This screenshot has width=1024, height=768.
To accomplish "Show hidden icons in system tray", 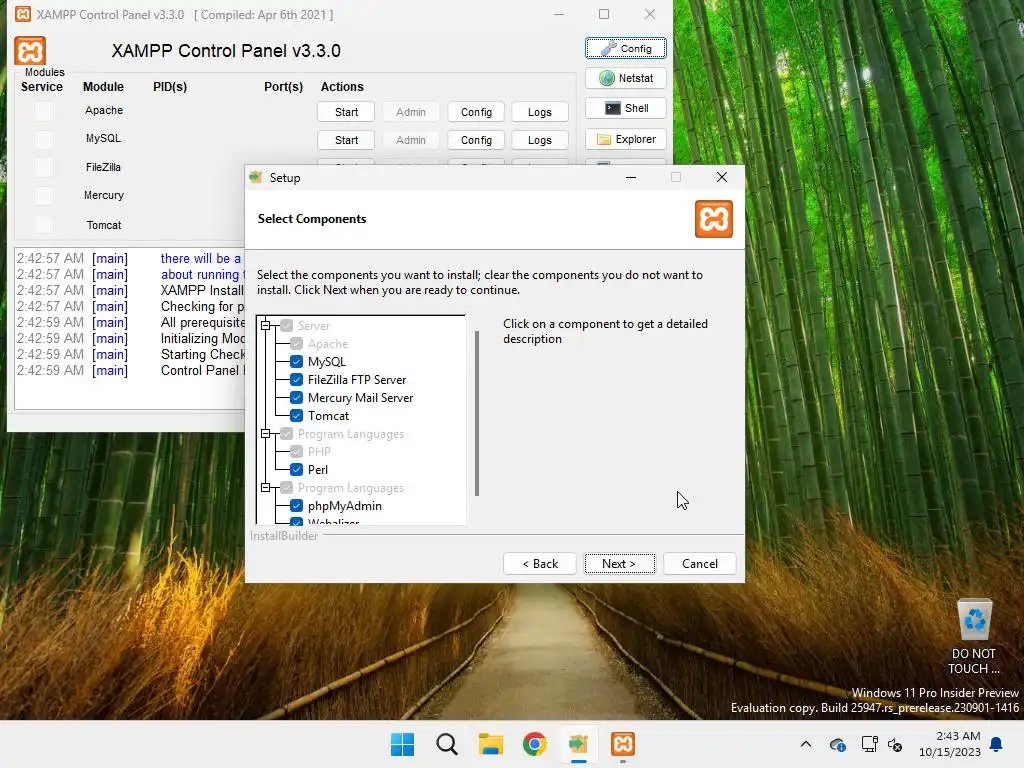I will tap(806, 744).
